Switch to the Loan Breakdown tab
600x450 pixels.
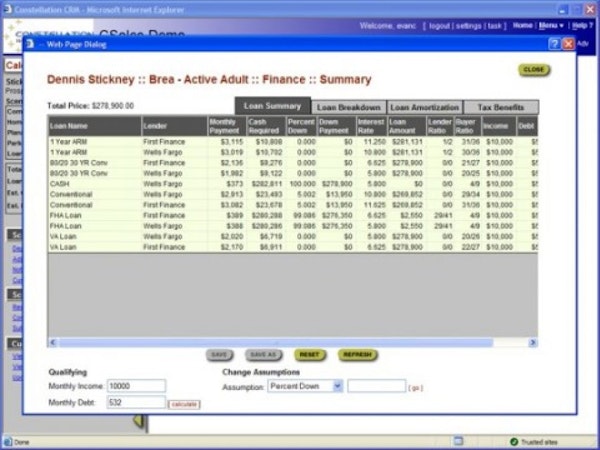349,108
